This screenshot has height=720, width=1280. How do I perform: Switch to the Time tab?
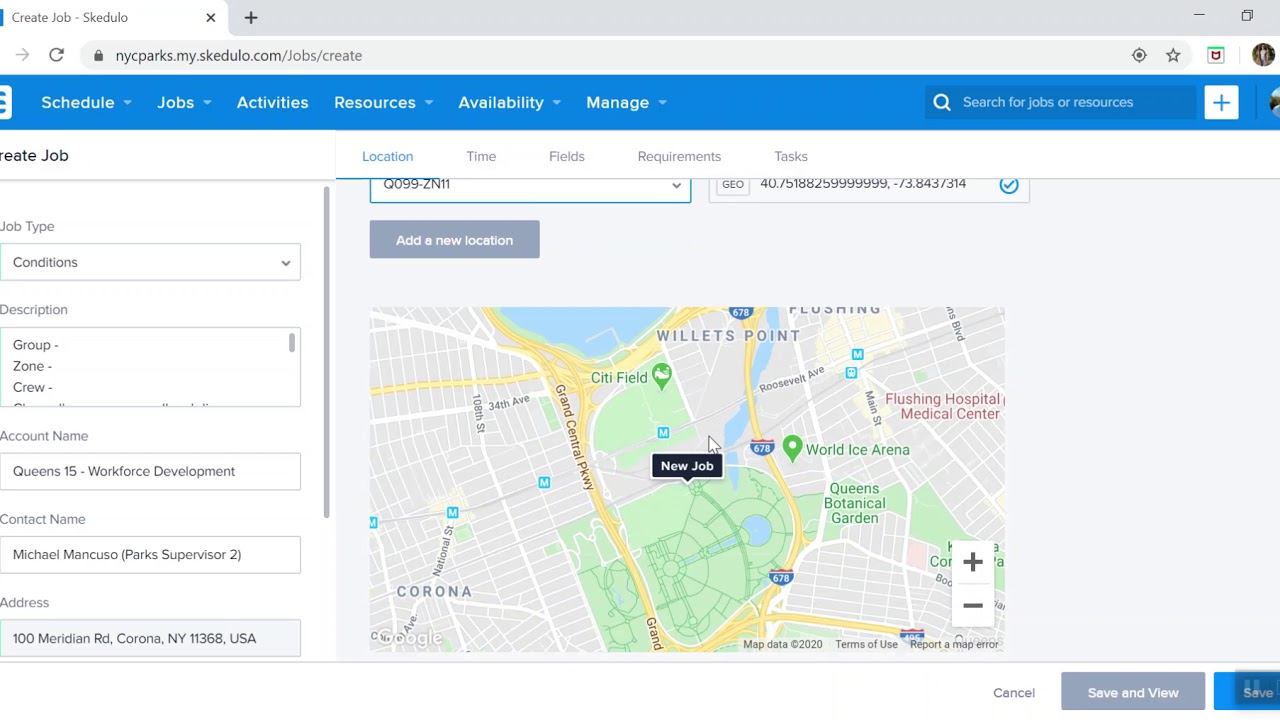(481, 156)
